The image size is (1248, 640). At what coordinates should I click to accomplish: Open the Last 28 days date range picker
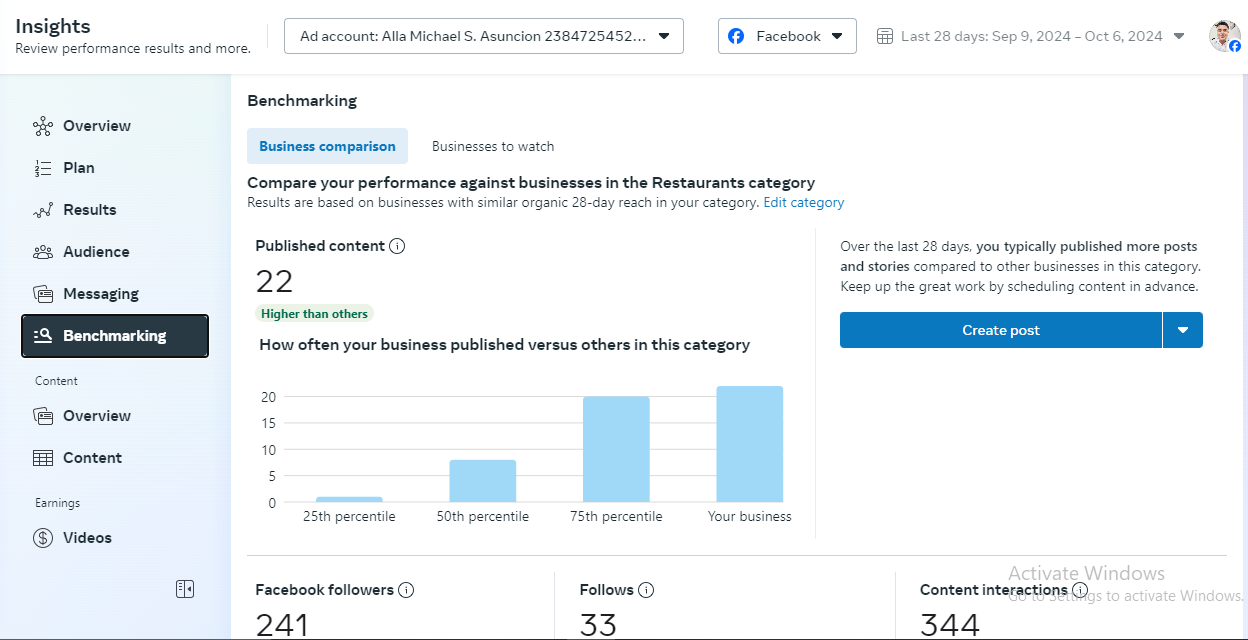coord(1030,36)
